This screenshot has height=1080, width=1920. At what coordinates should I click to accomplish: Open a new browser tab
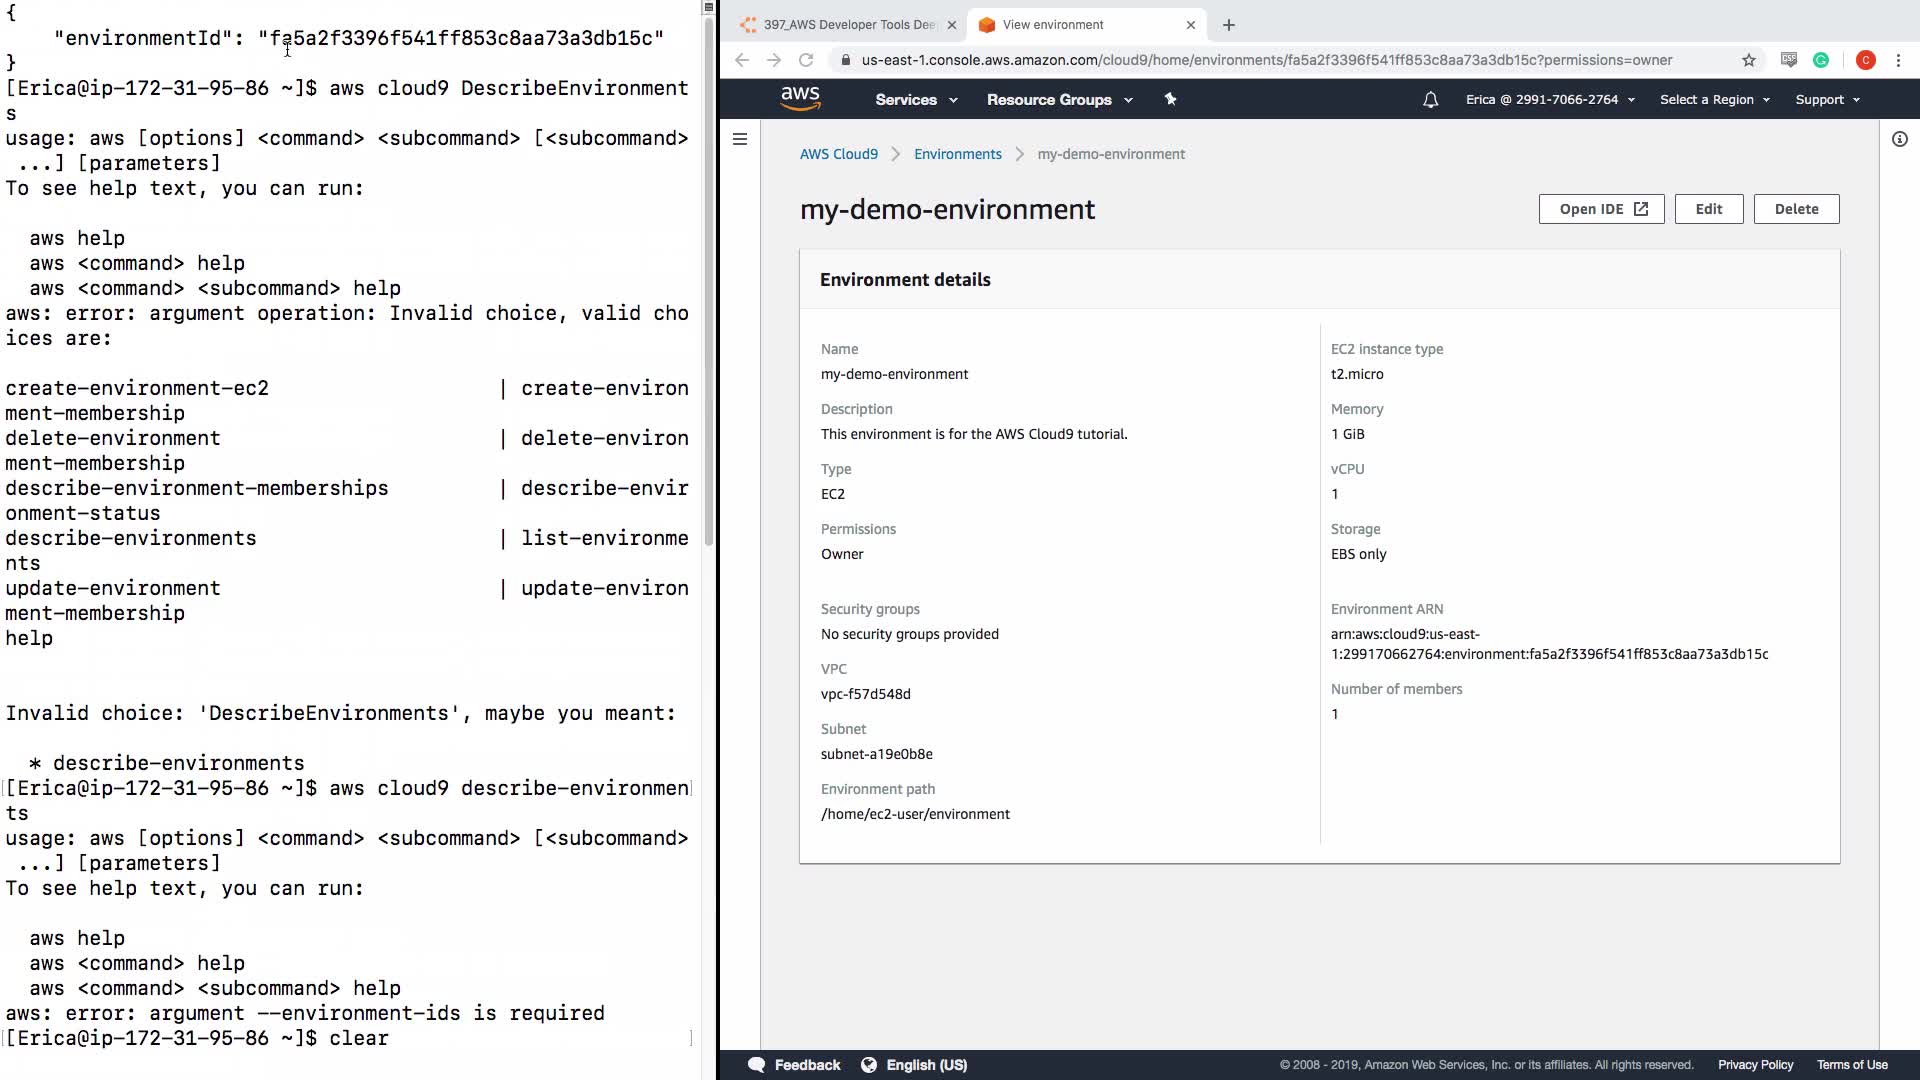click(x=1229, y=25)
